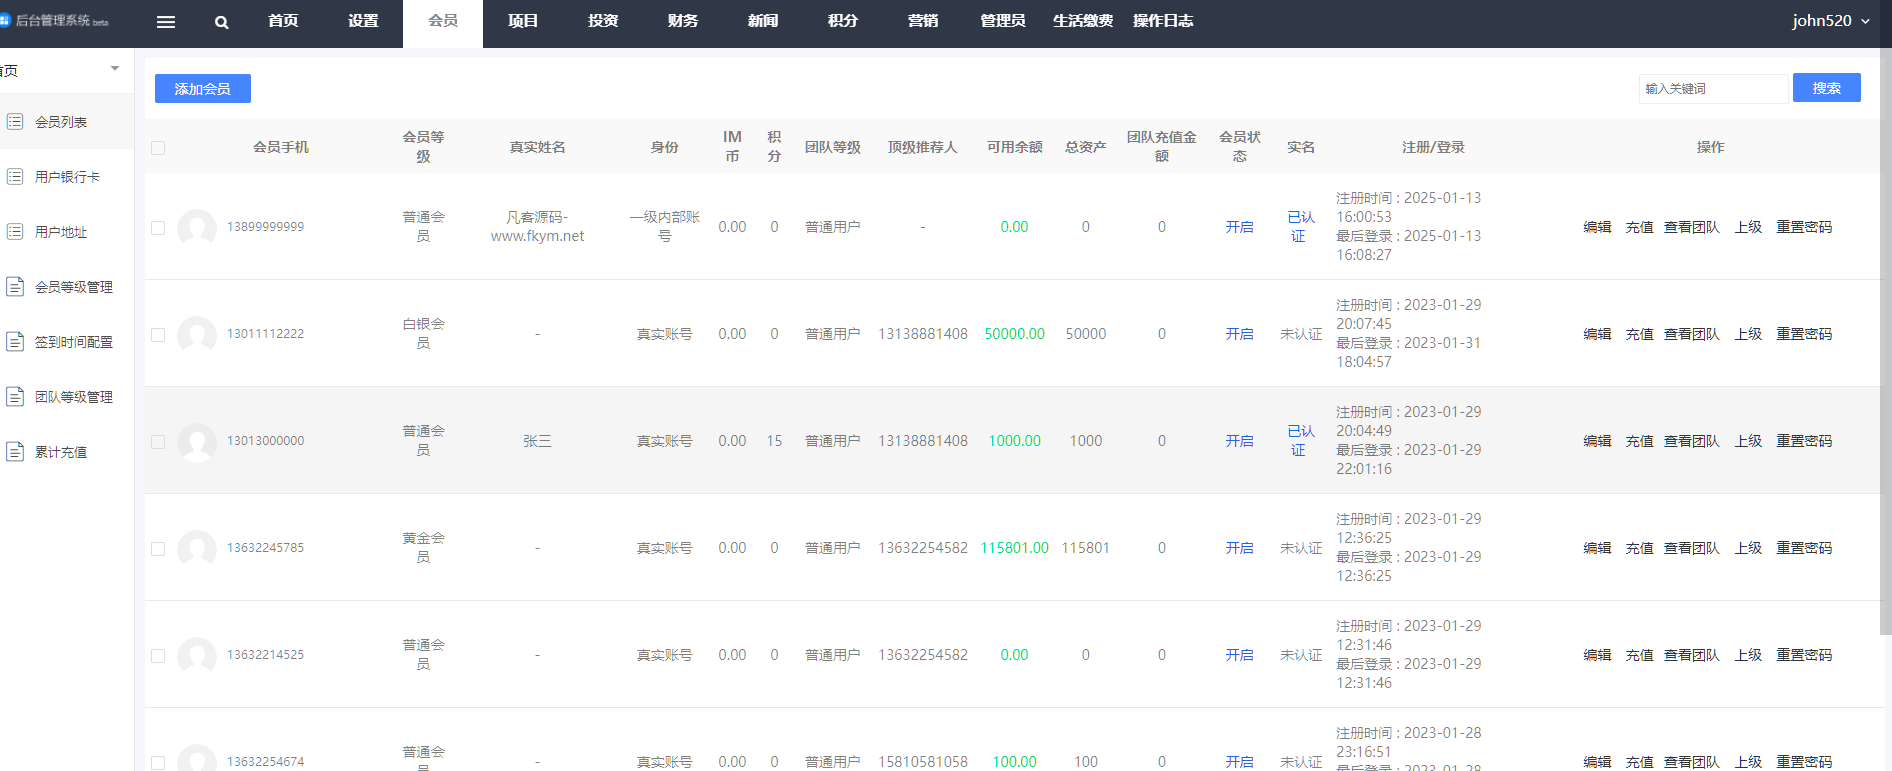Click the 用户银行卡 sidebar icon
Screen dimensions: 1892x771
[15, 177]
